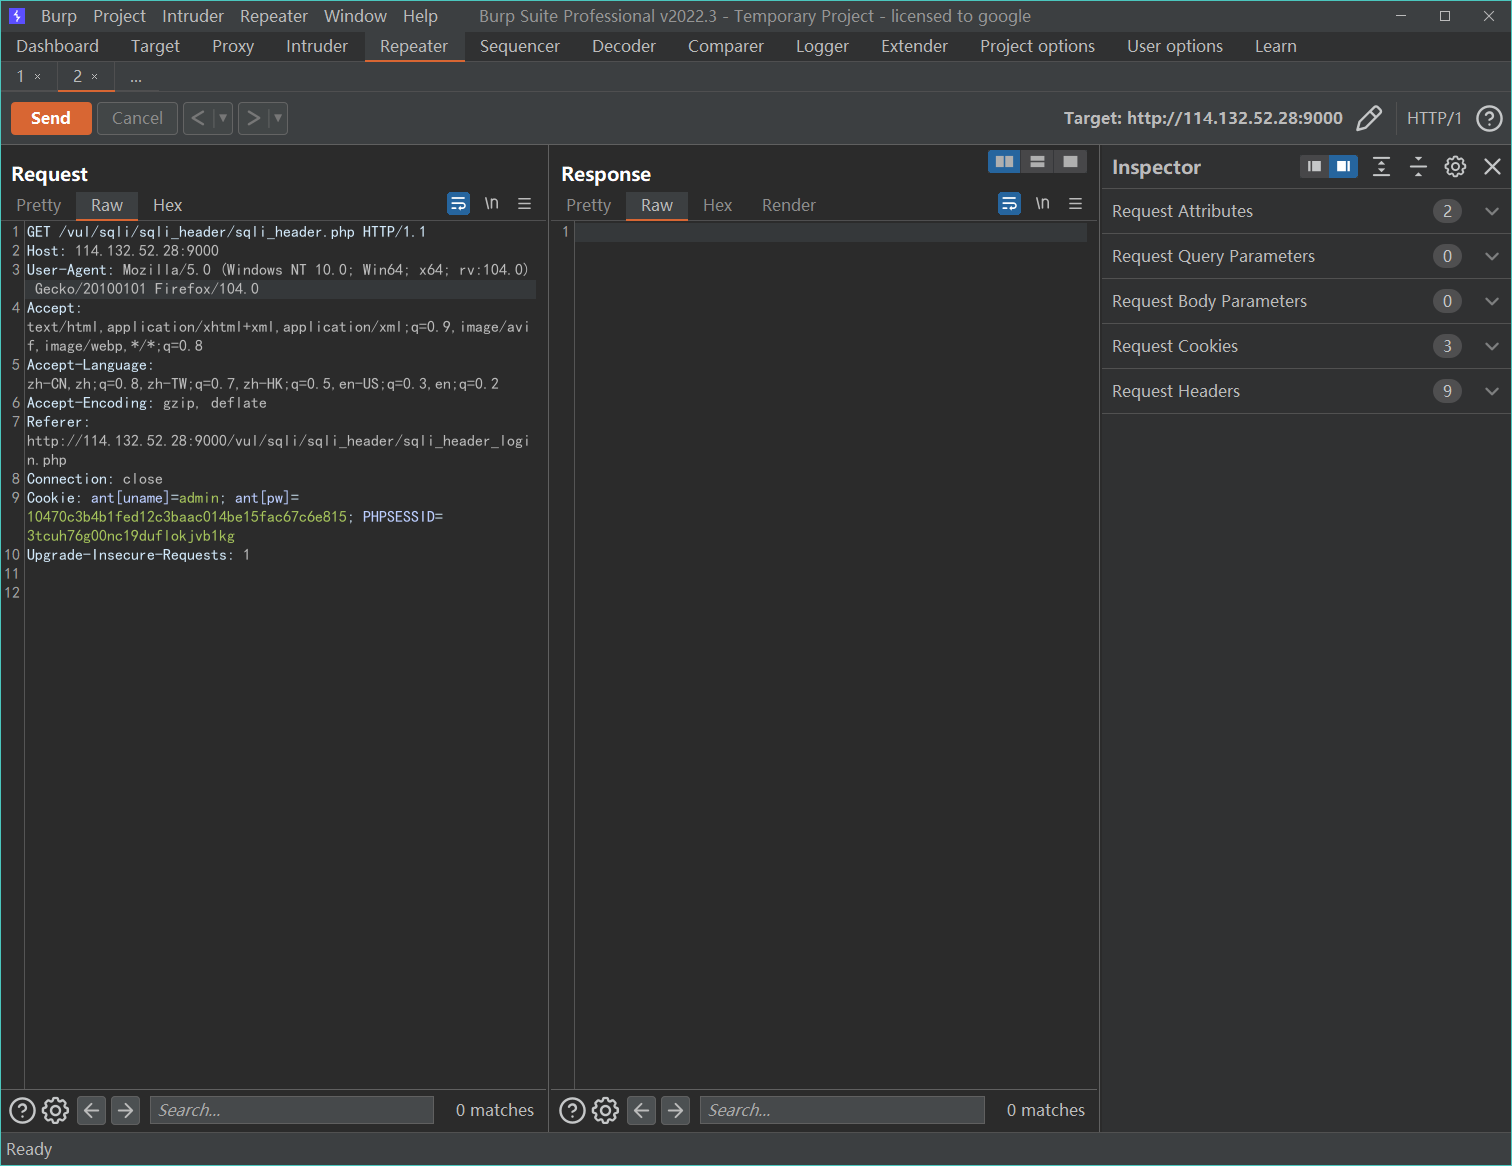Open the previous-history dropdown arrow
Image resolution: width=1512 pixels, height=1166 pixels.
[223, 118]
